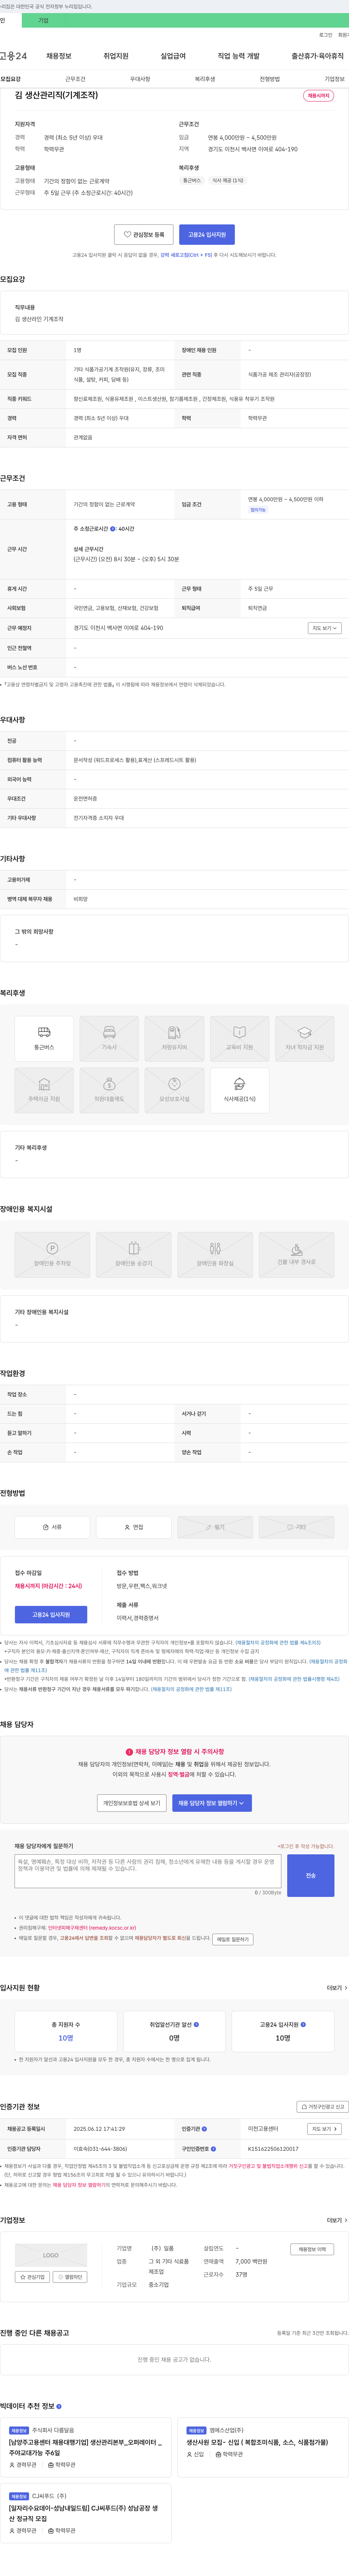Toggle 열람제한 button
The width and height of the screenshot is (349, 2576).
70,2277
